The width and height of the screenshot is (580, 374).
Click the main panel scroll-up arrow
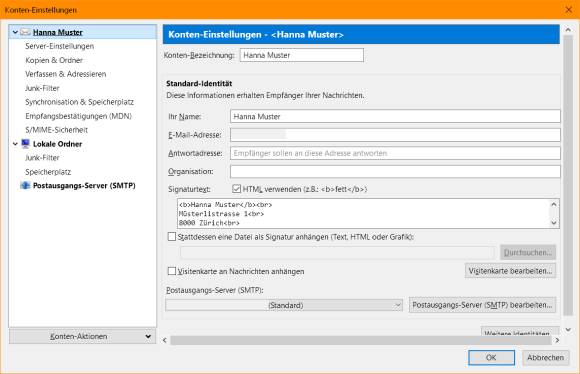[x=568, y=29]
